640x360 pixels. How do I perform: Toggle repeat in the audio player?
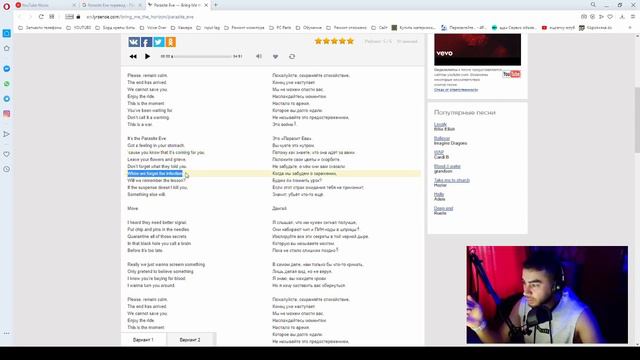click(292, 56)
